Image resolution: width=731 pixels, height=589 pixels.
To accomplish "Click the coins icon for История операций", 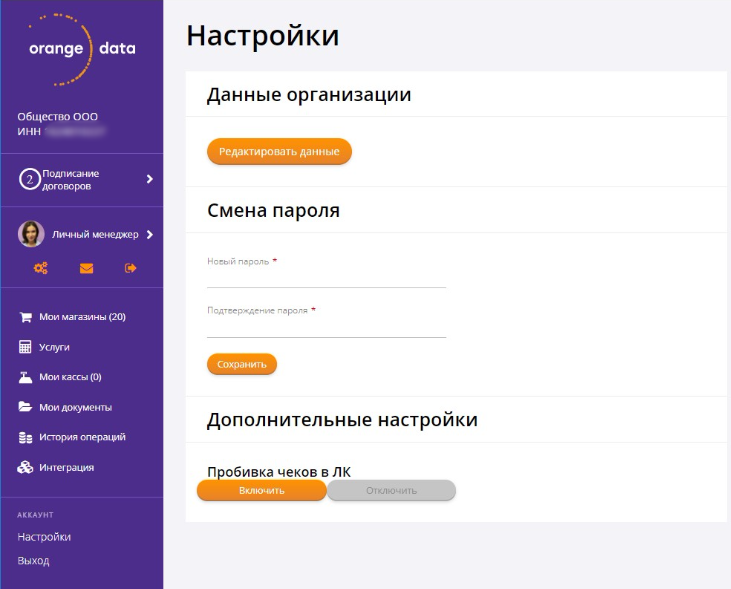I will point(26,437).
